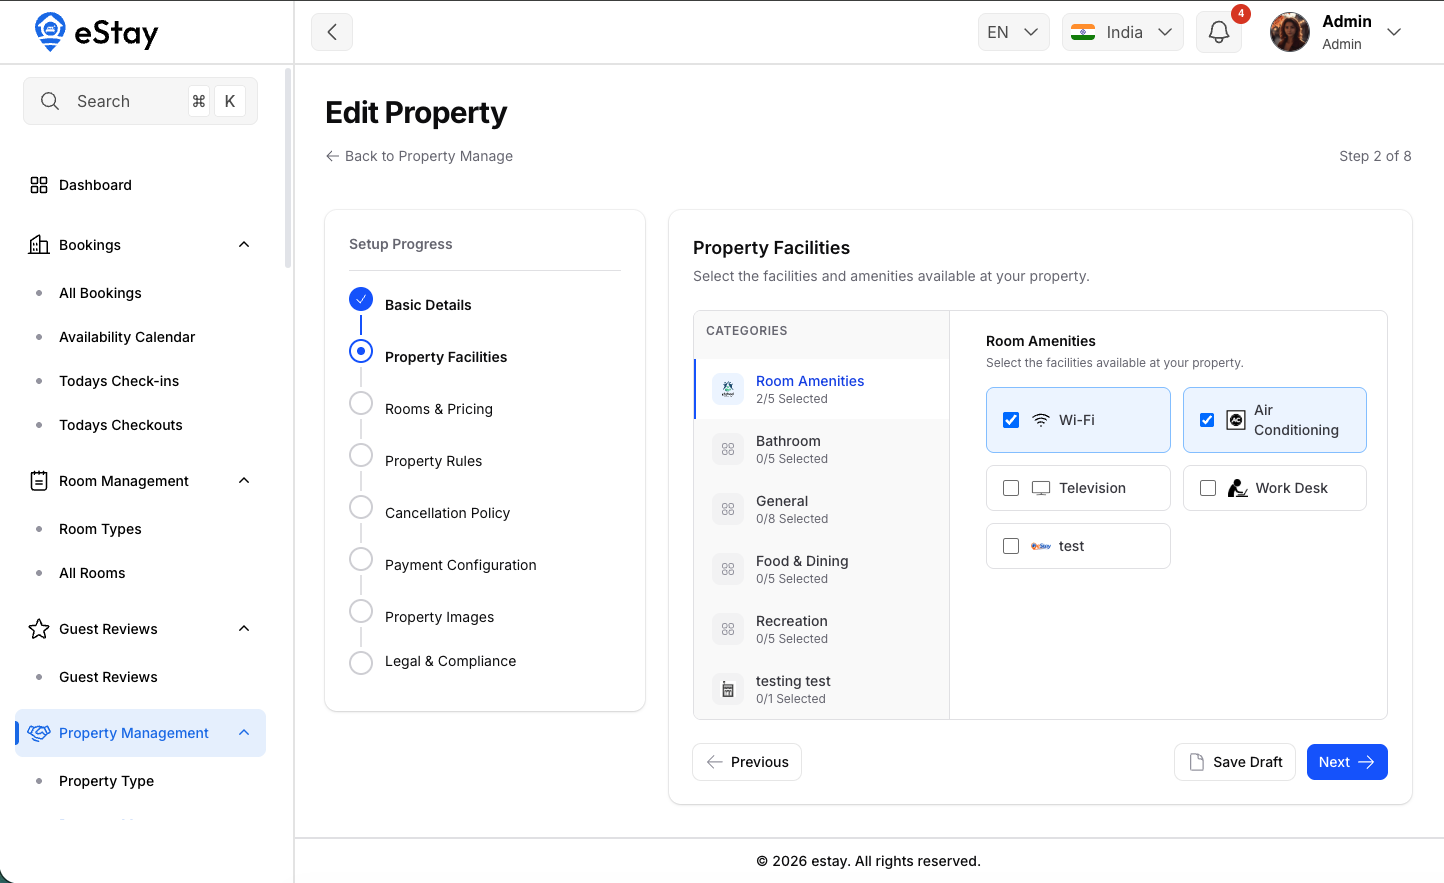
Task: Click the sidebar Search input field
Action: click(140, 101)
